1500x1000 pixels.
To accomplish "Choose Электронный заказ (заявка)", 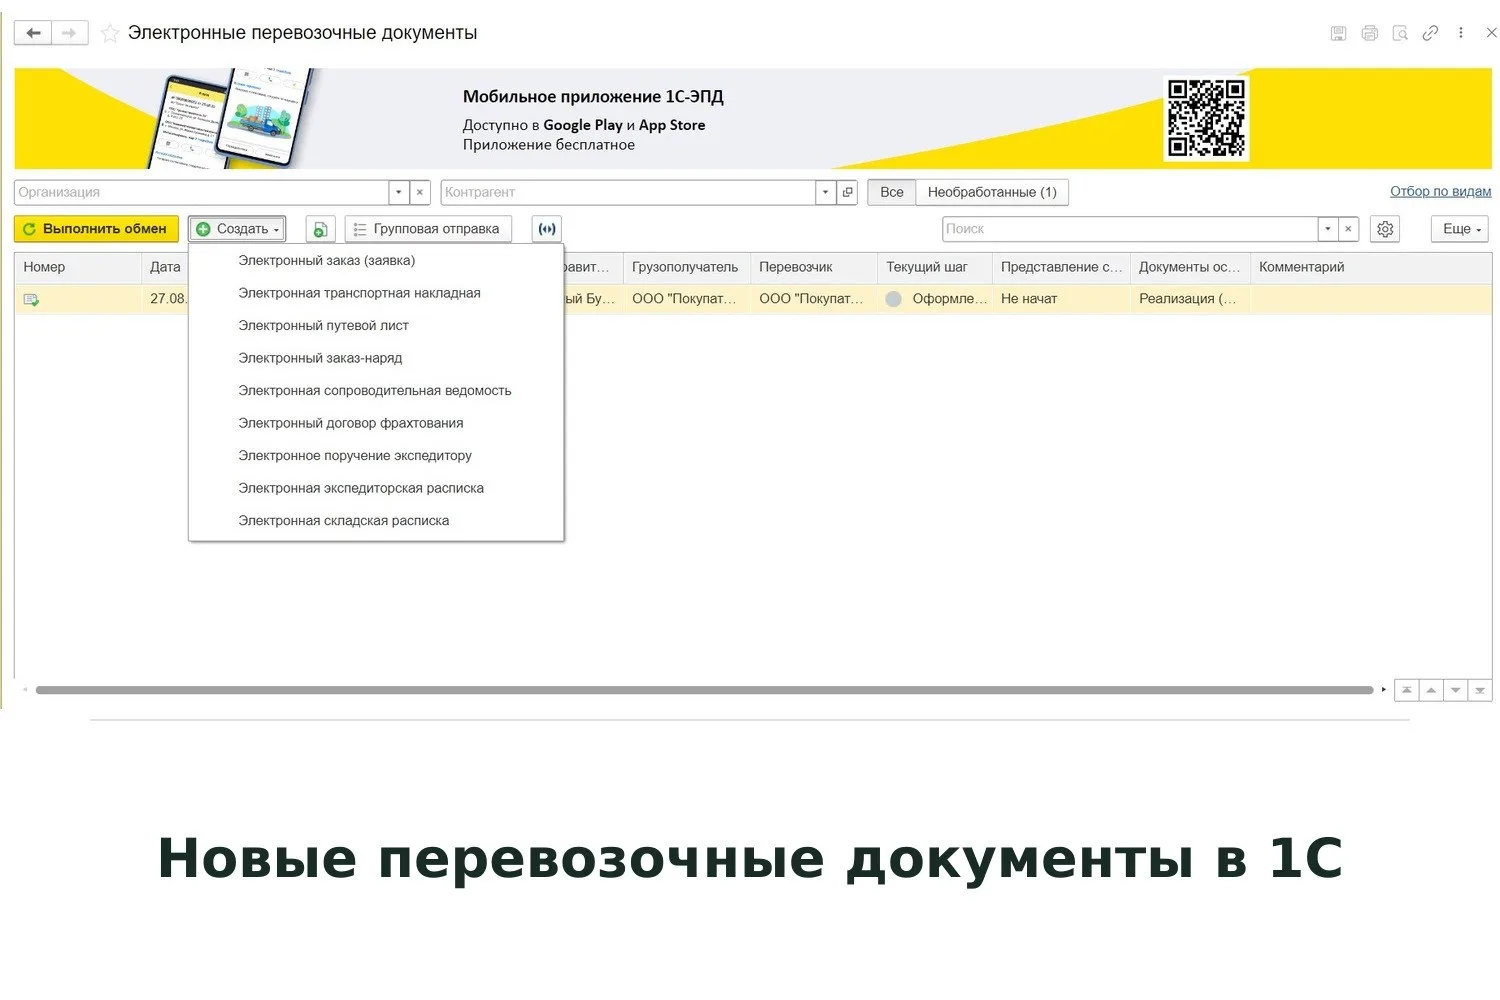I will tap(376, 261).
